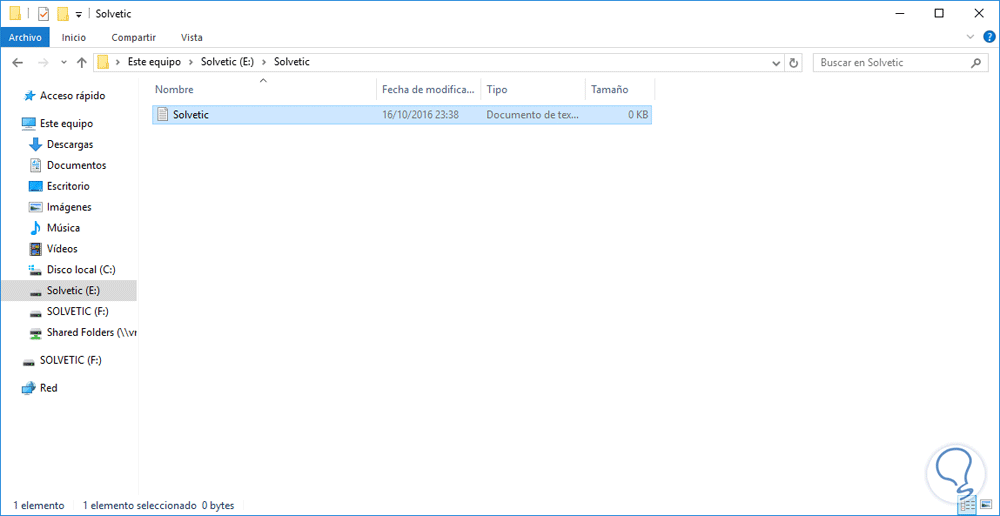Click the search magnifier icon
Viewport: 1000px width, 516px height.
click(x=976, y=63)
